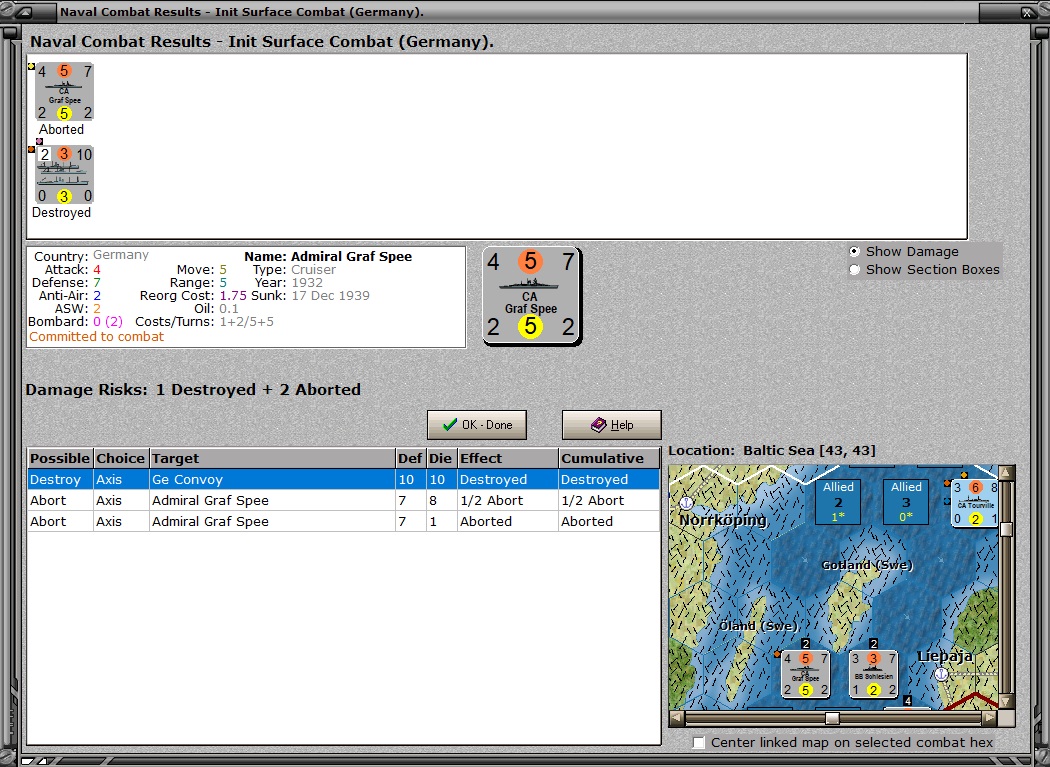Select the Graf Spee Aborted row with die 1
Screen dimensions: 1050x767
coord(344,521)
